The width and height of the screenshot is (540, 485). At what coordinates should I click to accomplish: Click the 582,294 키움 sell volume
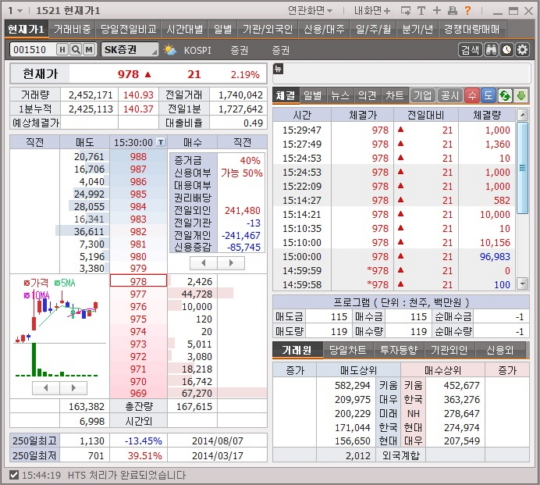pos(352,385)
